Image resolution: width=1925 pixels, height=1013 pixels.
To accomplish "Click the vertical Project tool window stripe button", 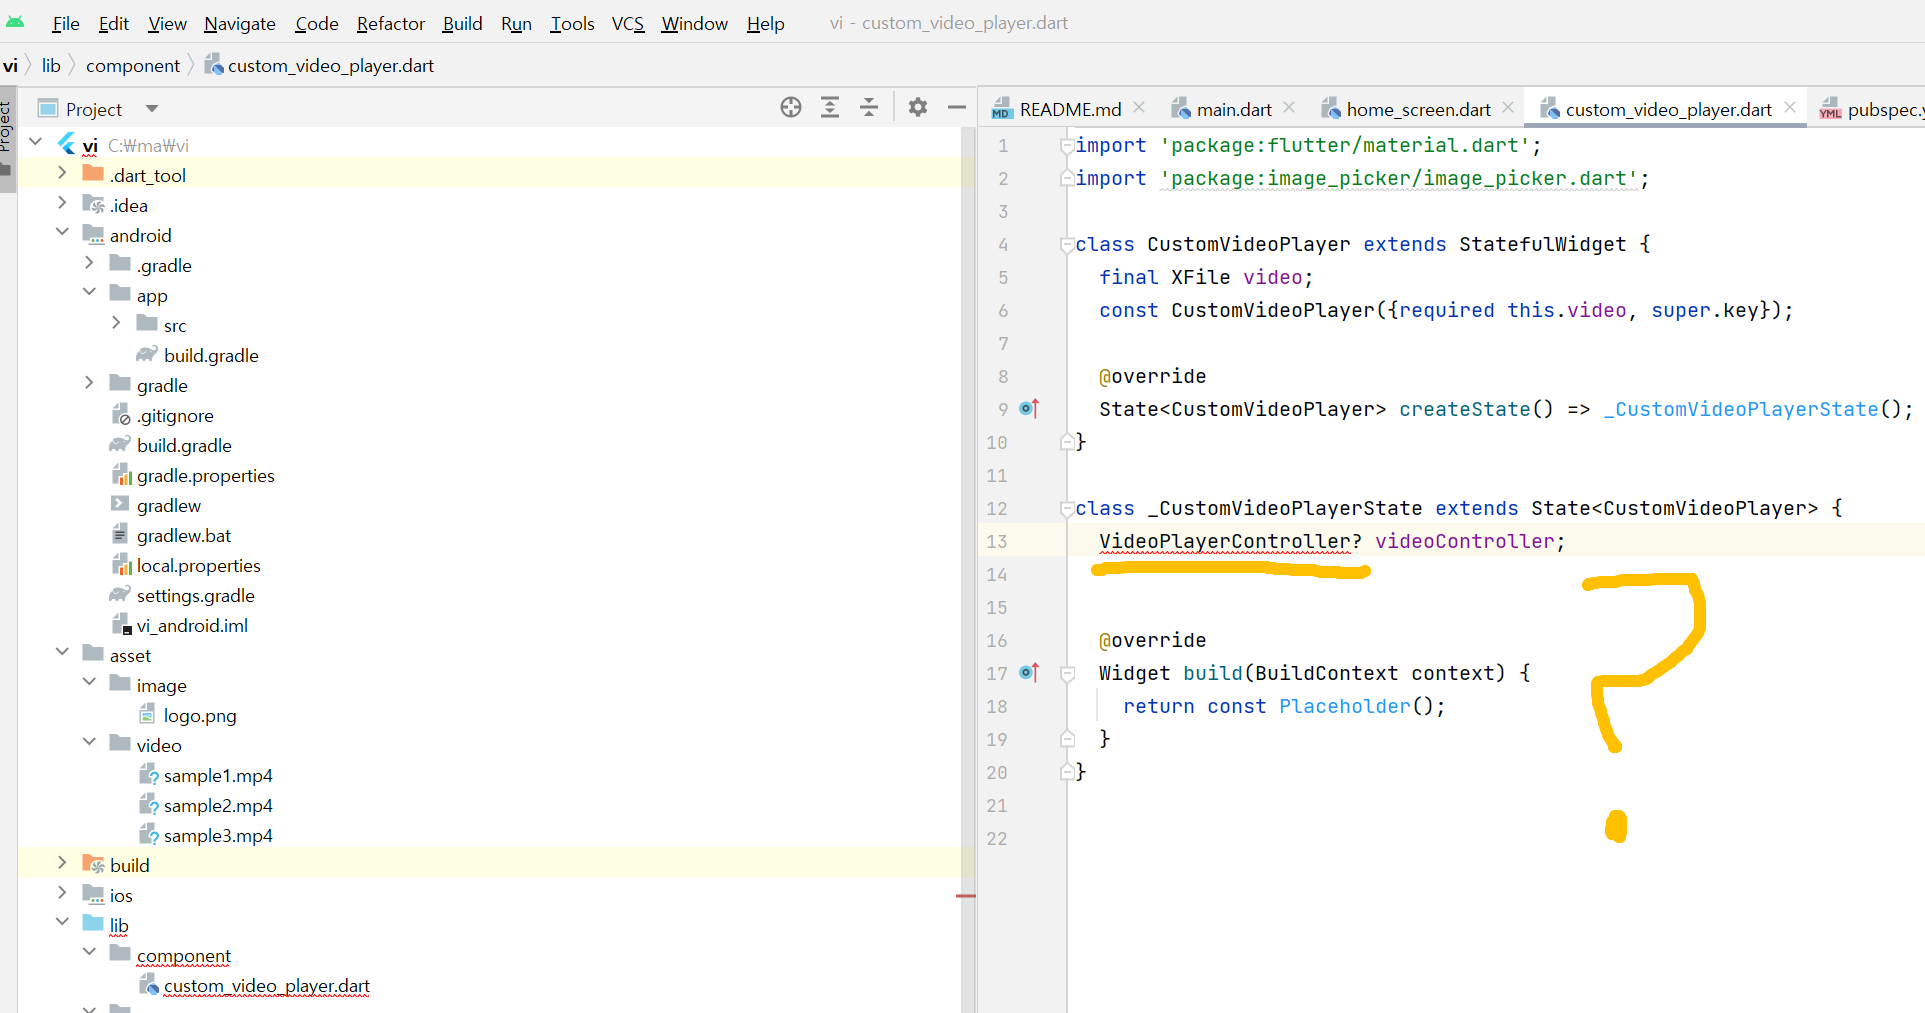I will [7, 138].
